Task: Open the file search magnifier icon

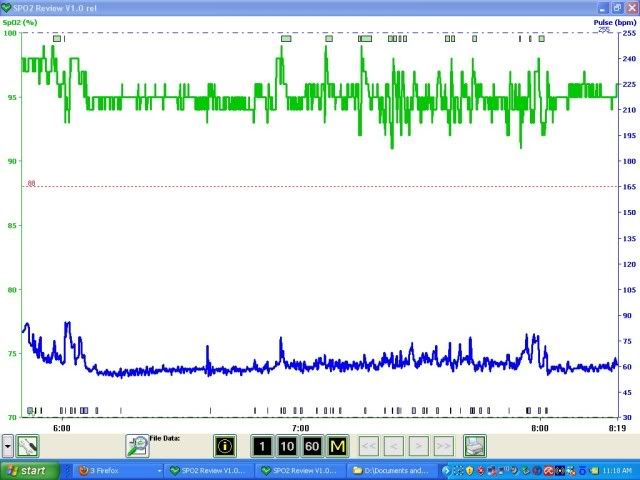Action: point(136,446)
